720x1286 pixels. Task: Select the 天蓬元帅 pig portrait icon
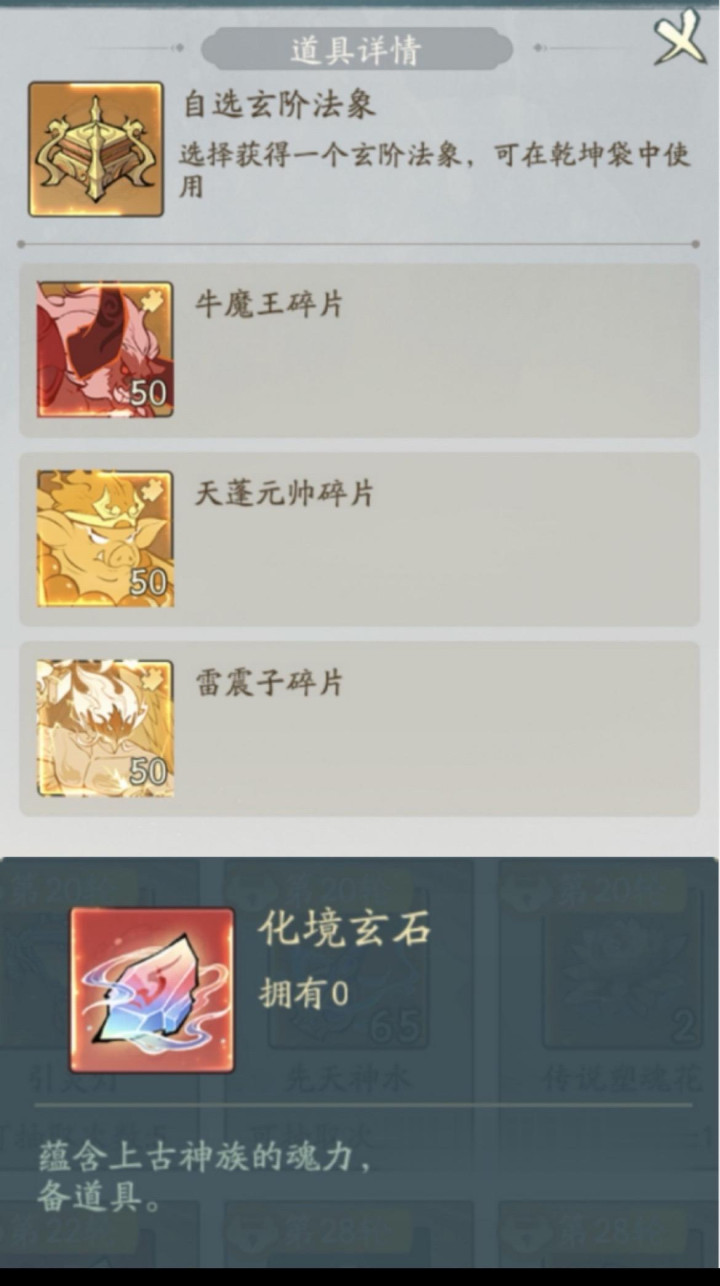tap(105, 538)
